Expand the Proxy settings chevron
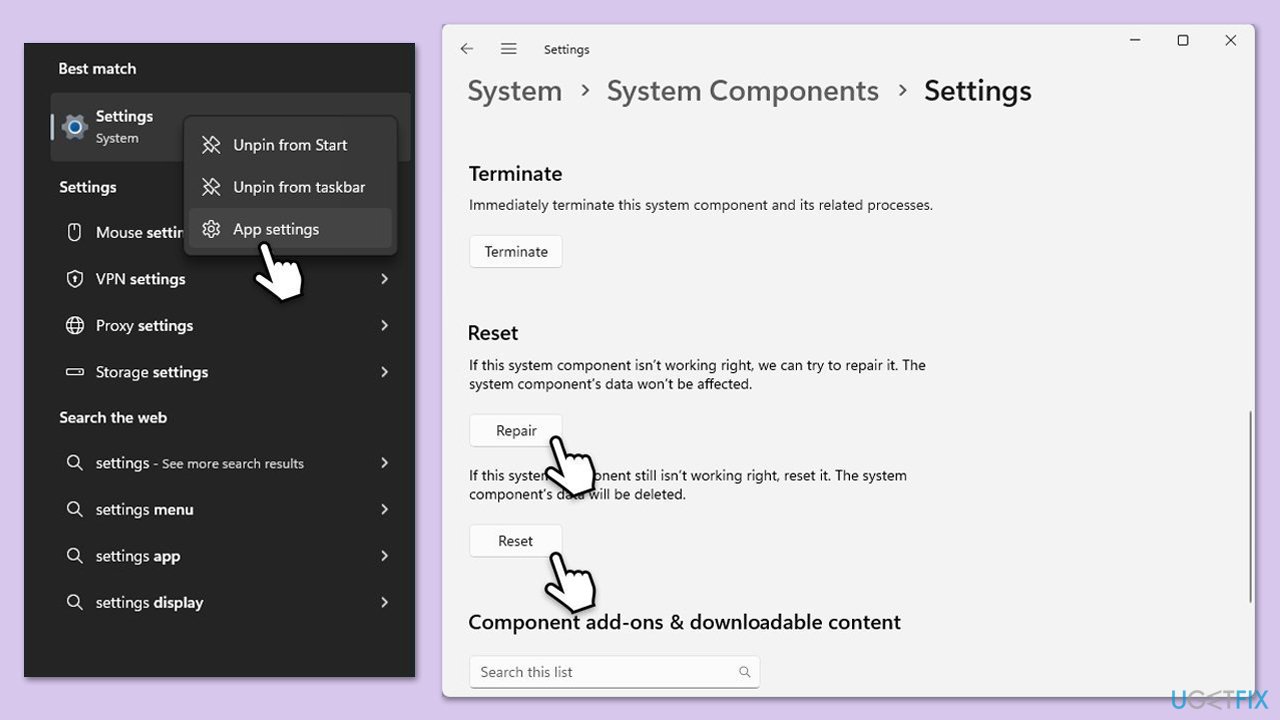The height and width of the screenshot is (720, 1280). (x=384, y=325)
